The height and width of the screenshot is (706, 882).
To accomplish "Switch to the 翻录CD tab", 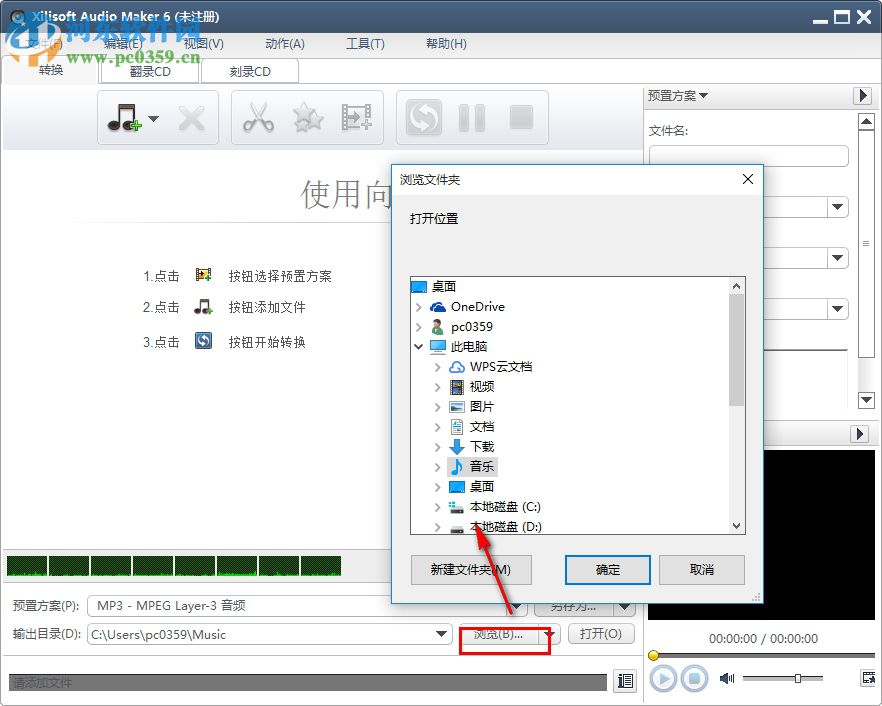I will point(149,71).
